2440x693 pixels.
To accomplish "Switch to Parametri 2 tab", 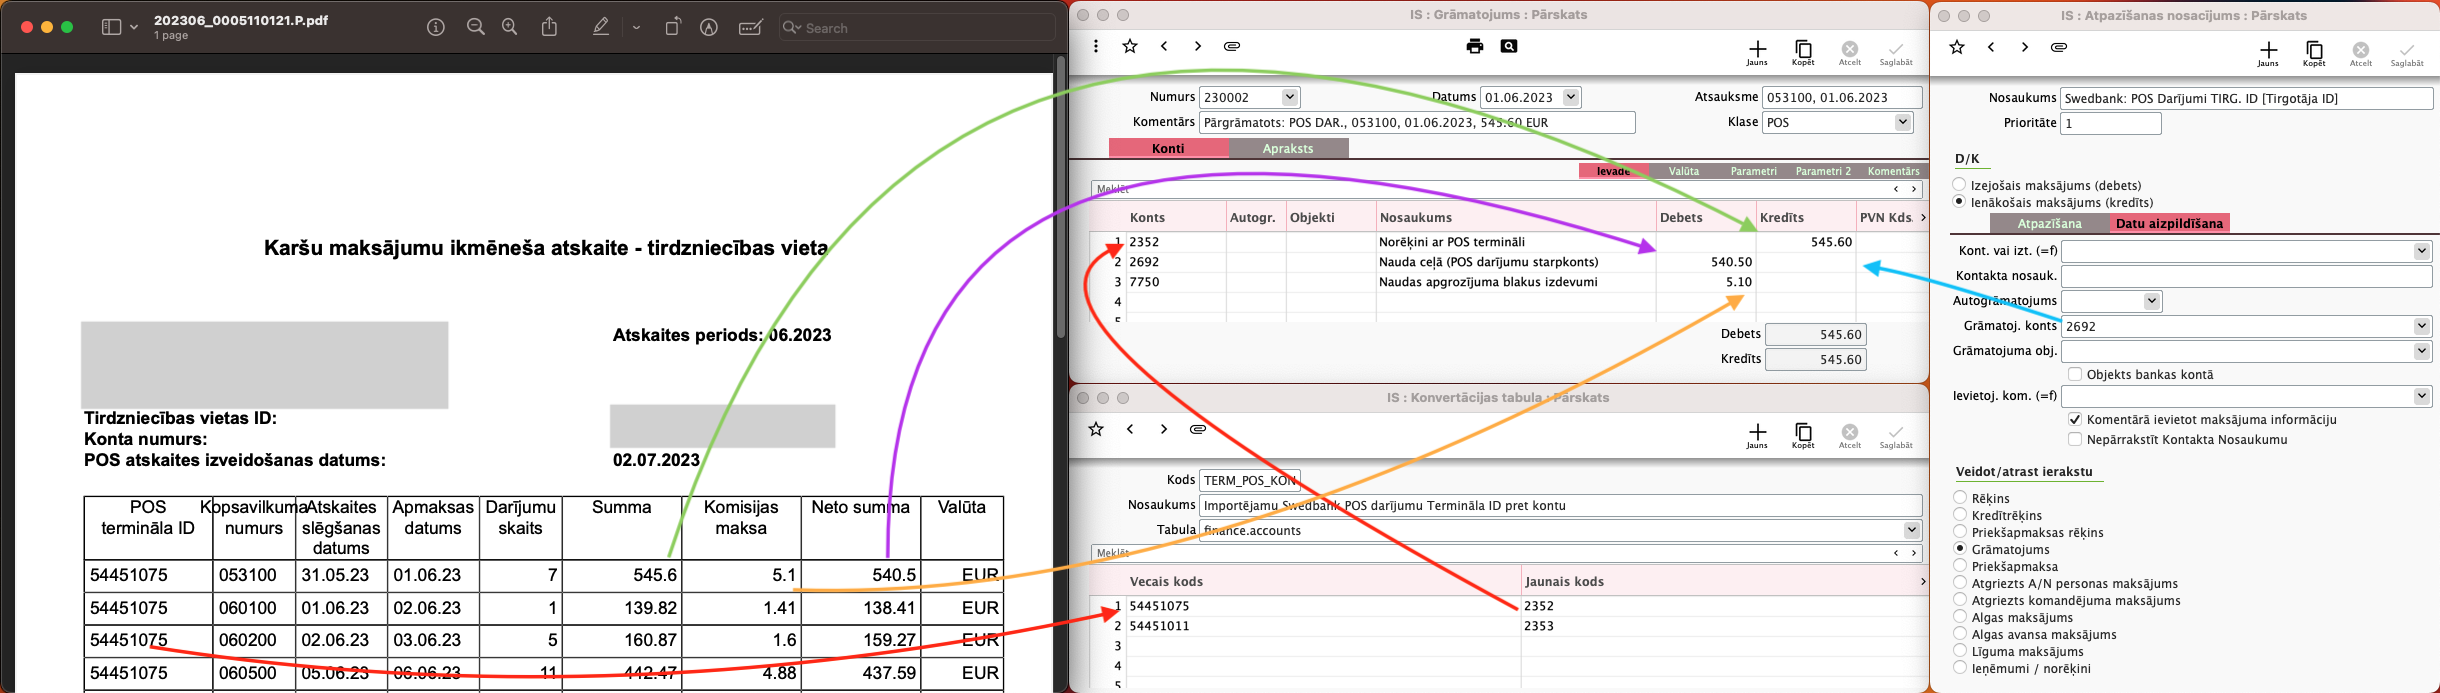I will [x=1823, y=171].
